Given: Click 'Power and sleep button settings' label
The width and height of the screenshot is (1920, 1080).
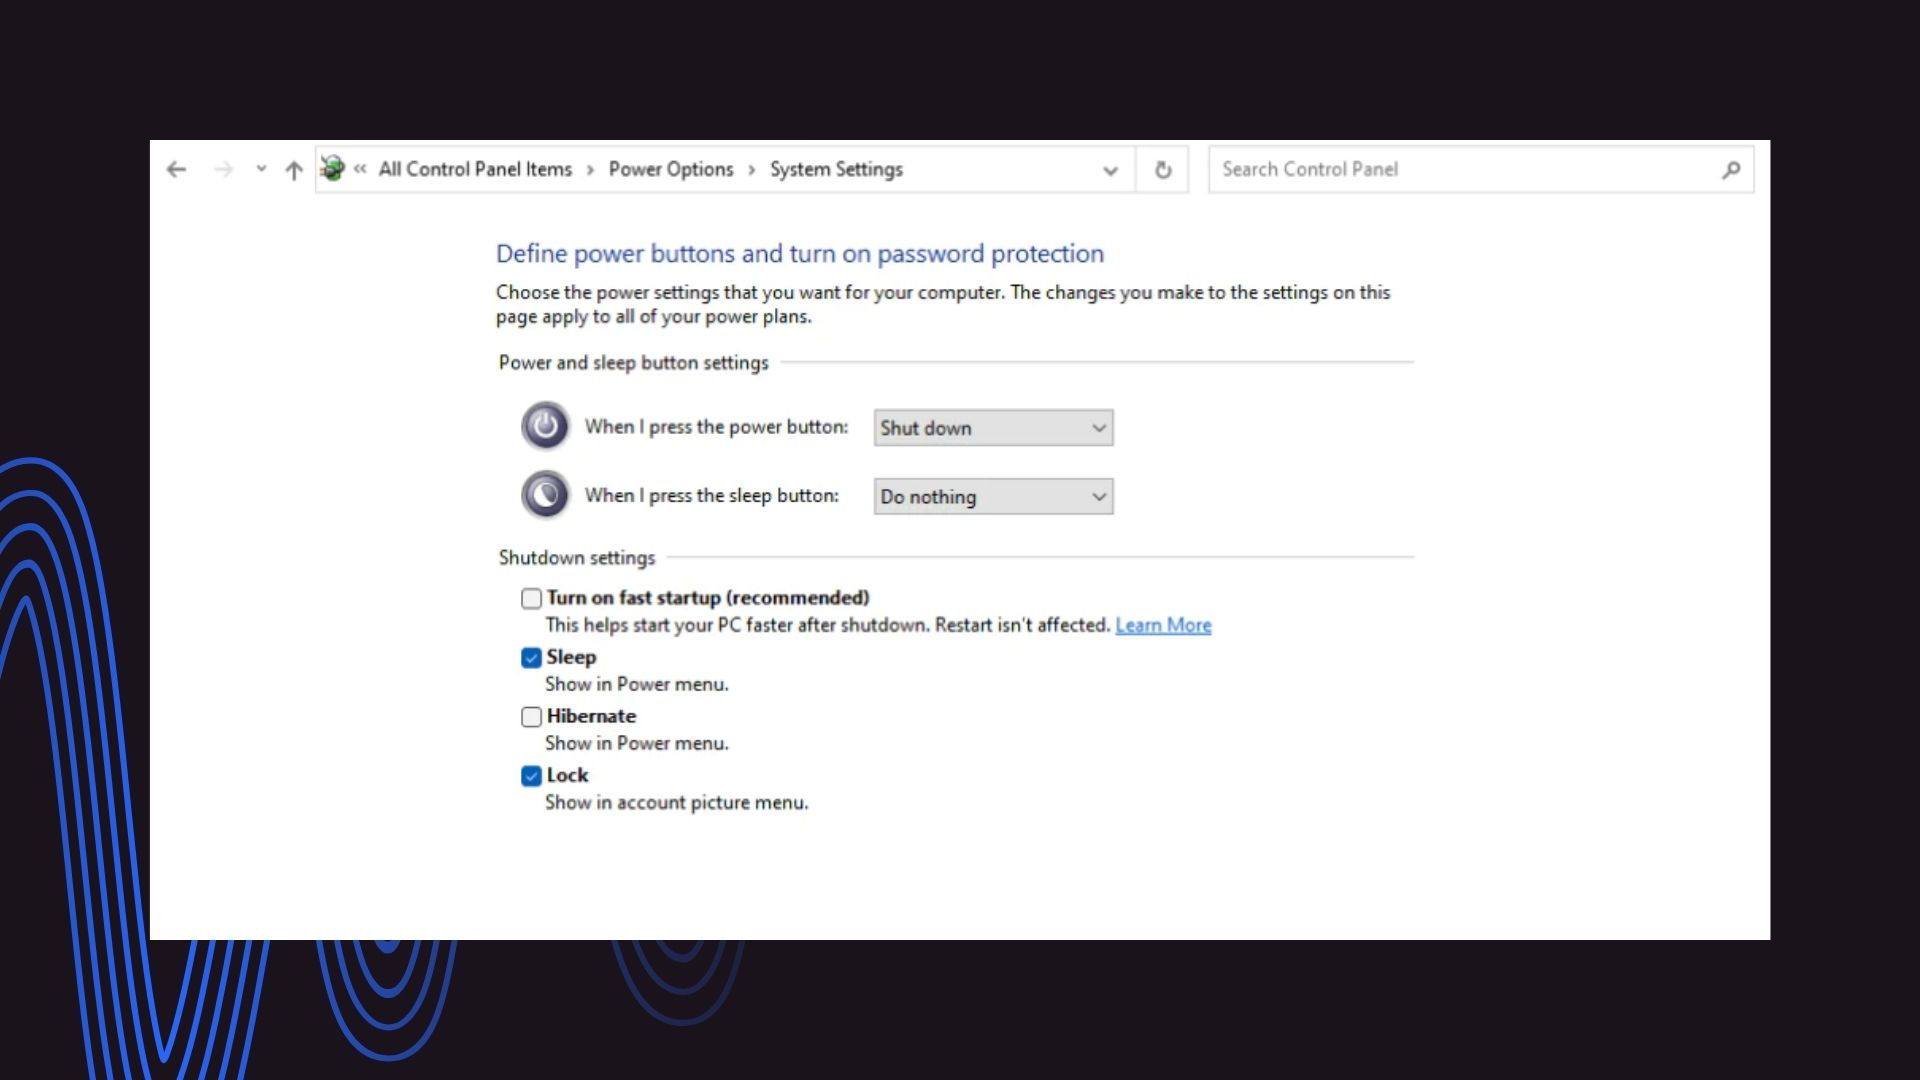Looking at the screenshot, I should [633, 362].
